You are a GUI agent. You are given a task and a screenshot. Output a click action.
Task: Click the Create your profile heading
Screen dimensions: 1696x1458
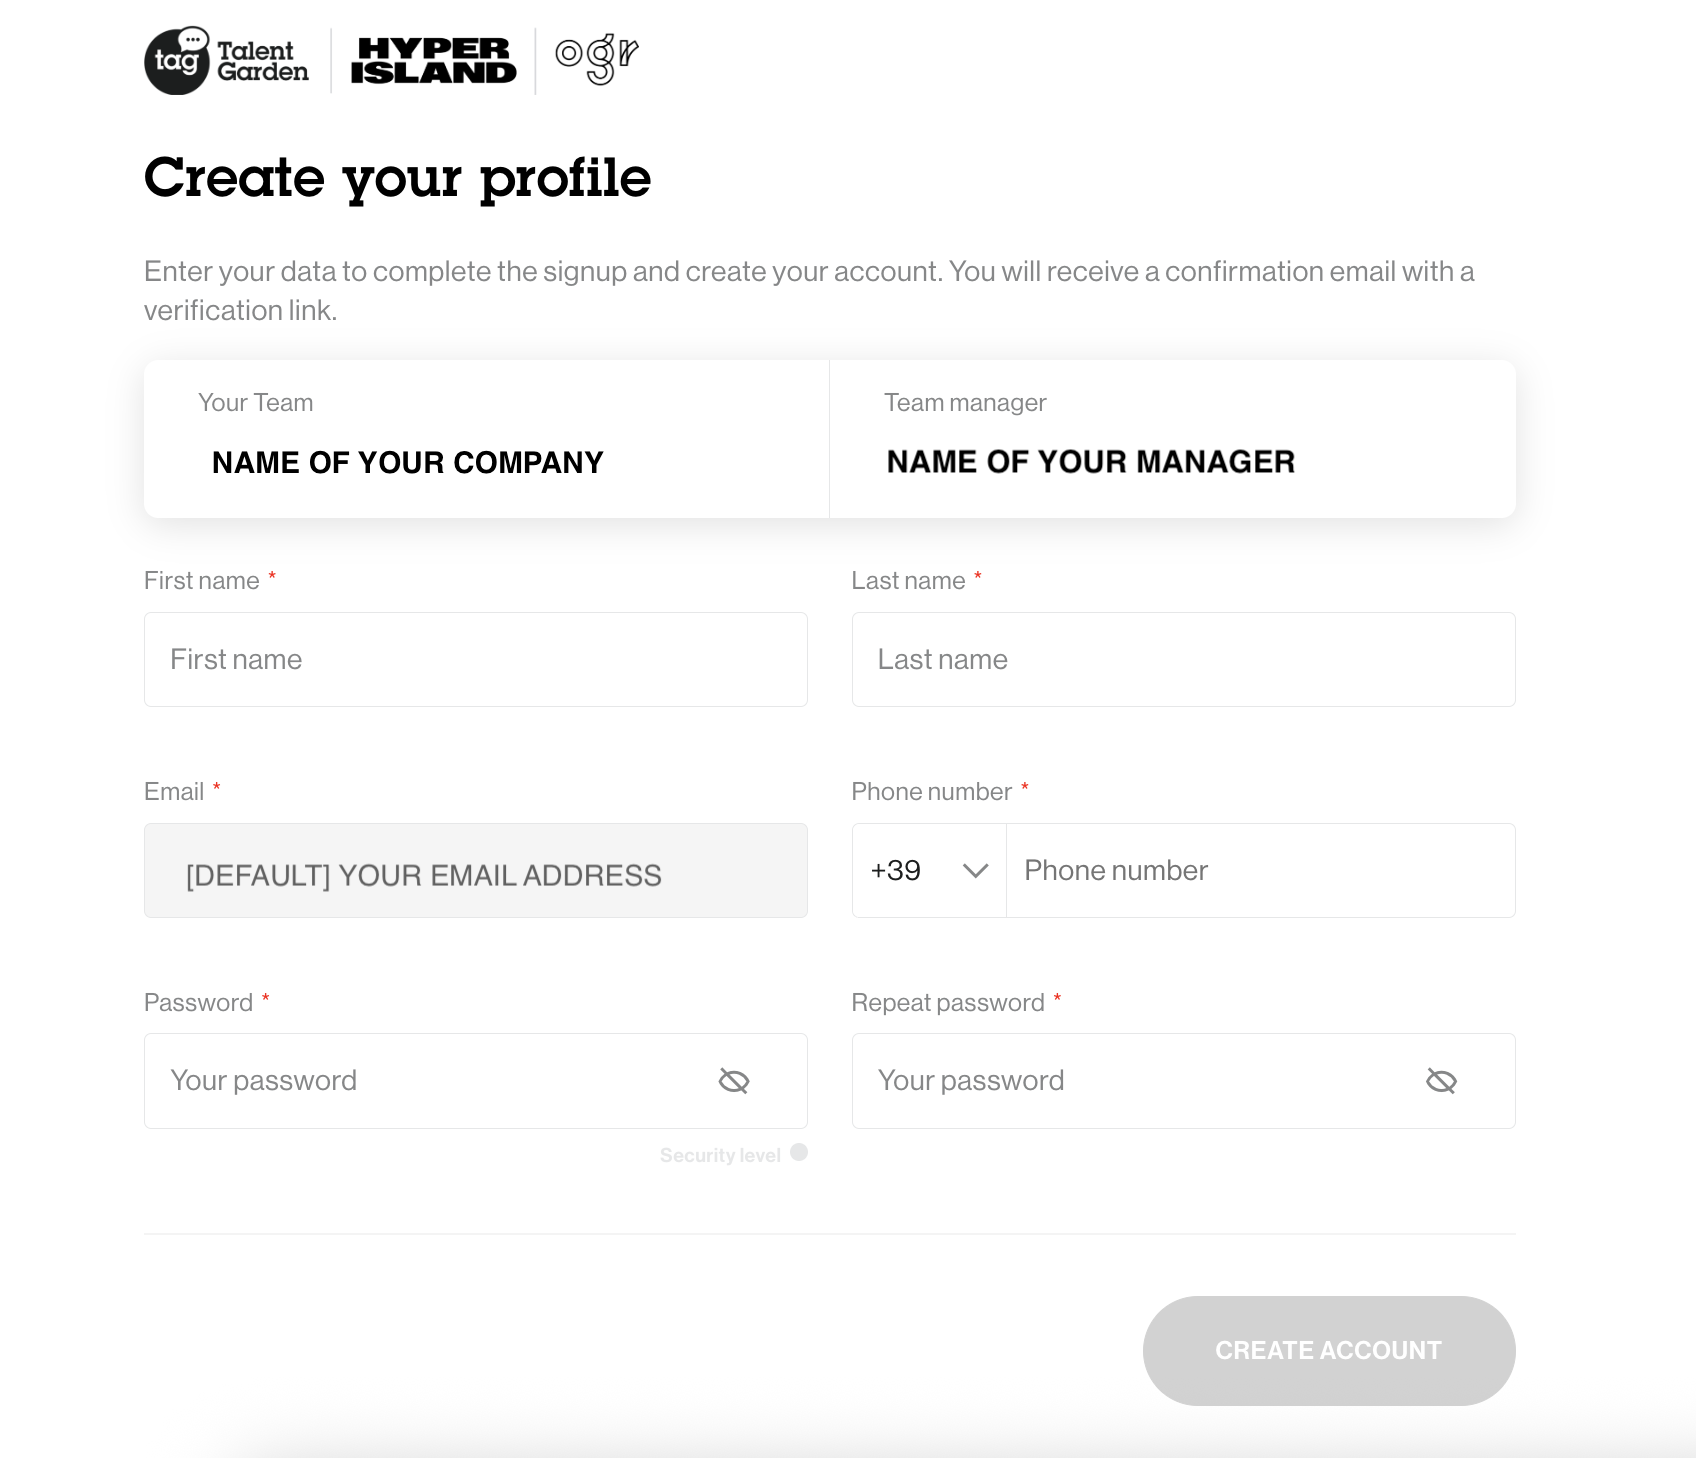(397, 178)
